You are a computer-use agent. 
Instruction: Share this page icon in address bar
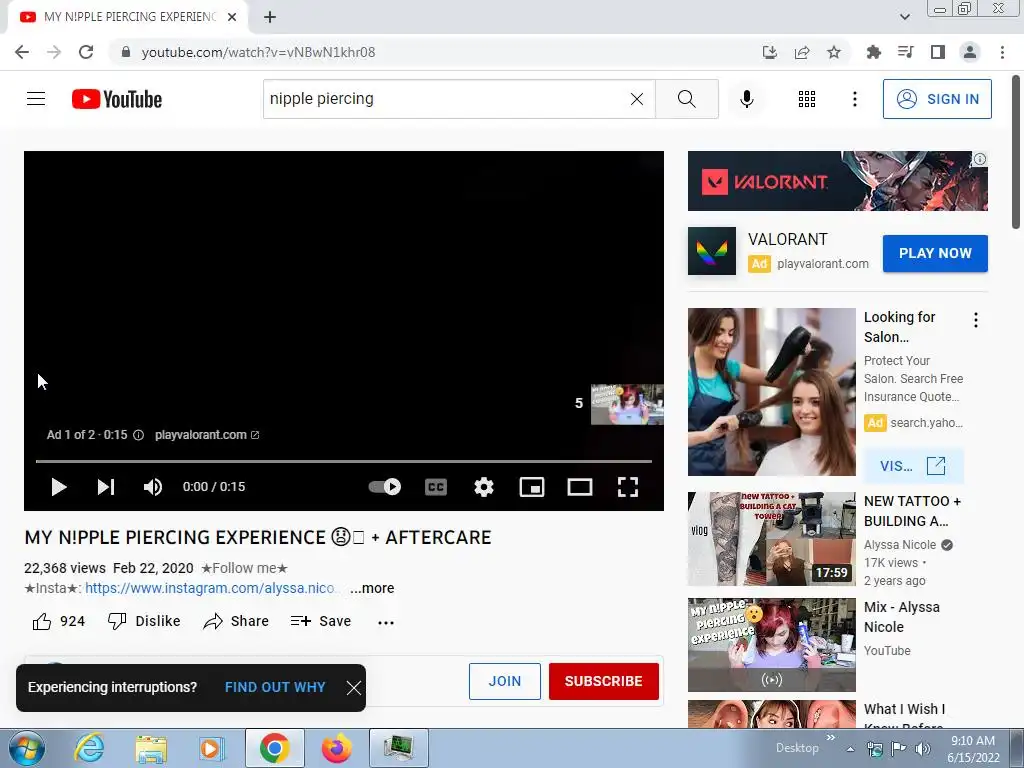point(802,52)
